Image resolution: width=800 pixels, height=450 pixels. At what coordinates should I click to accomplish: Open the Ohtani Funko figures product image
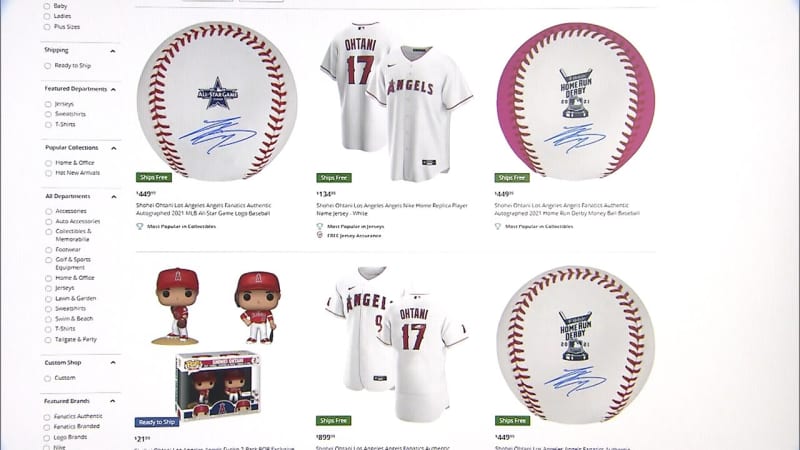tap(217, 343)
